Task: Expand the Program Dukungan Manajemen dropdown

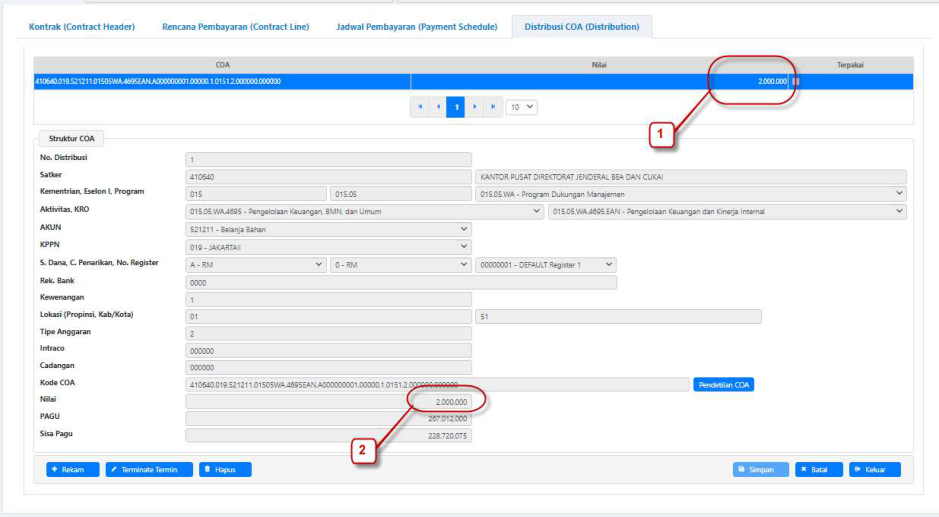Action: pos(691,194)
